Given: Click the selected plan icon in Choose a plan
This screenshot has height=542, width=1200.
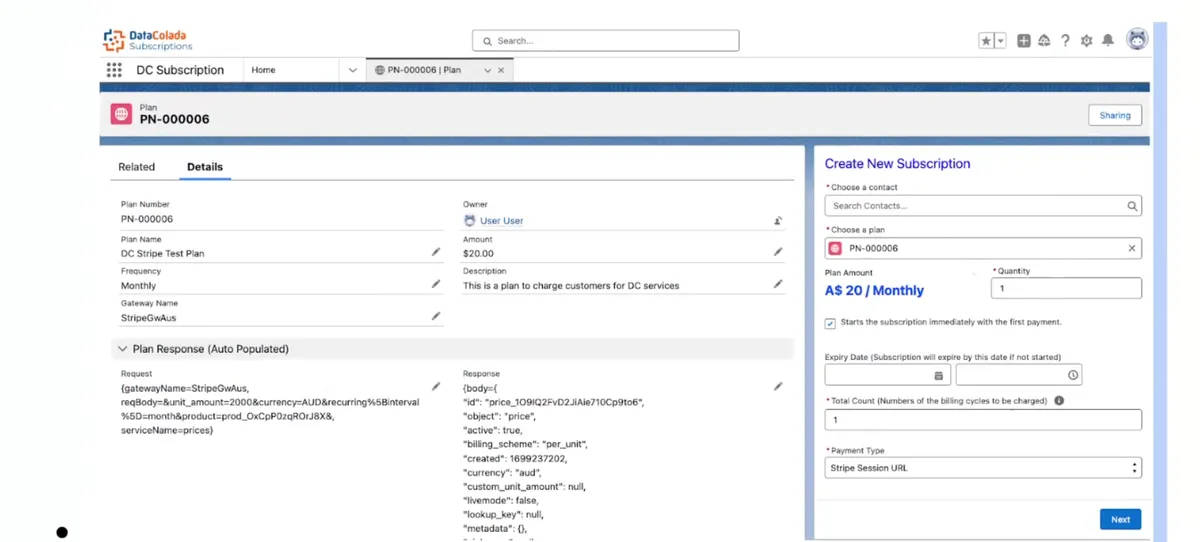Looking at the screenshot, I should [835, 248].
